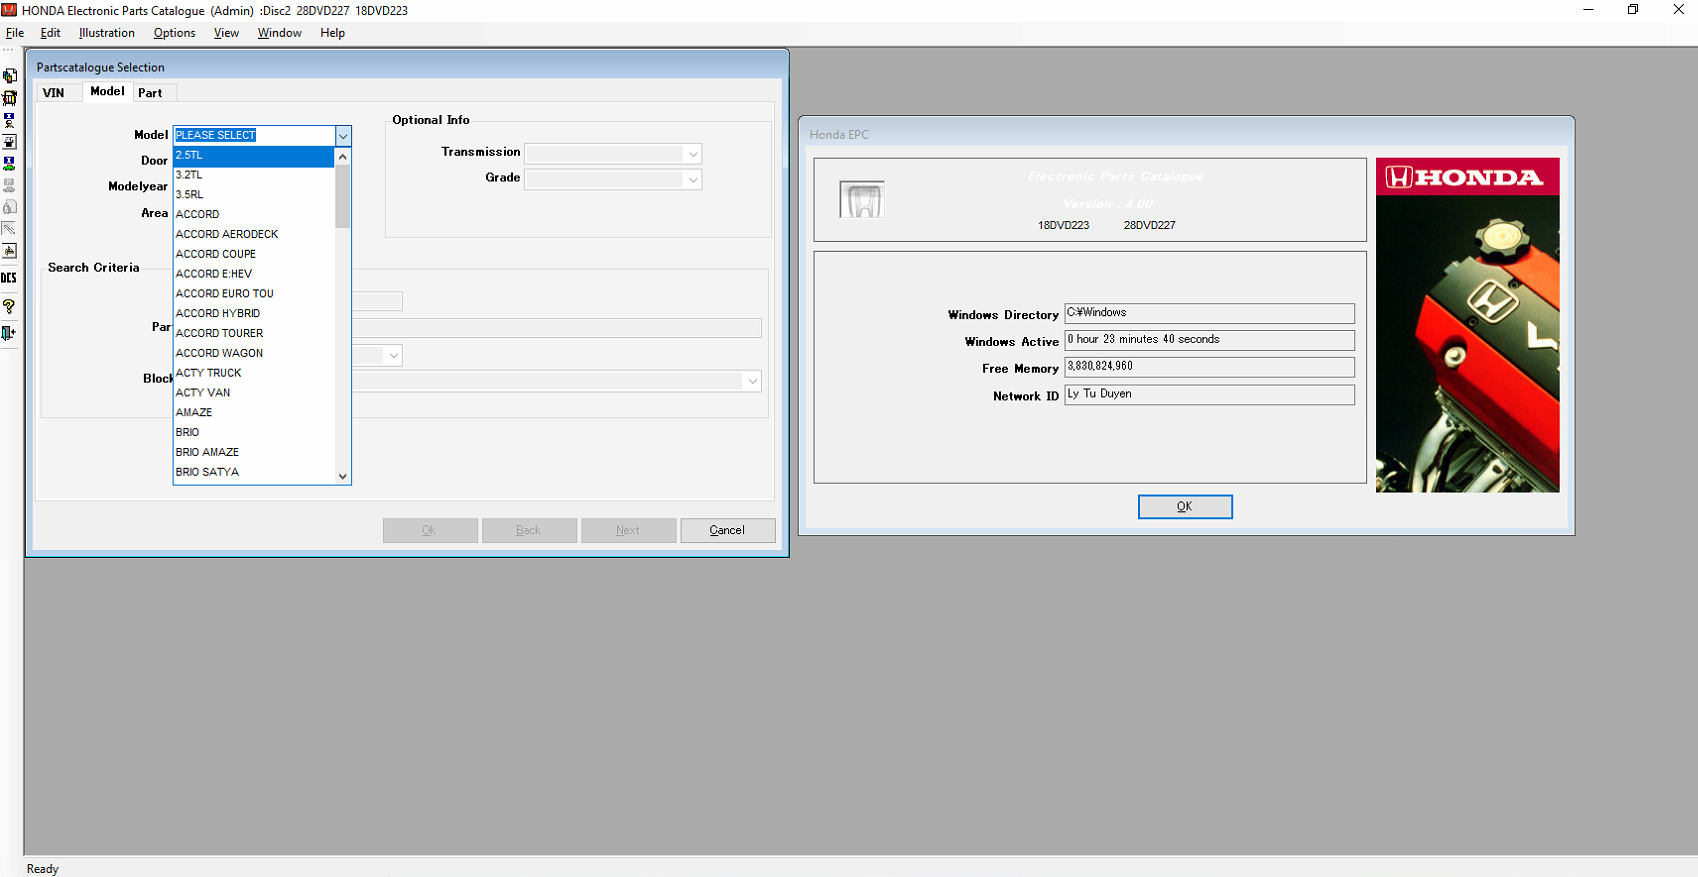Viewport: 1698px width, 877px height.
Task: Click Cancel in Partscatalogue Selection
Action: (727, 530)
